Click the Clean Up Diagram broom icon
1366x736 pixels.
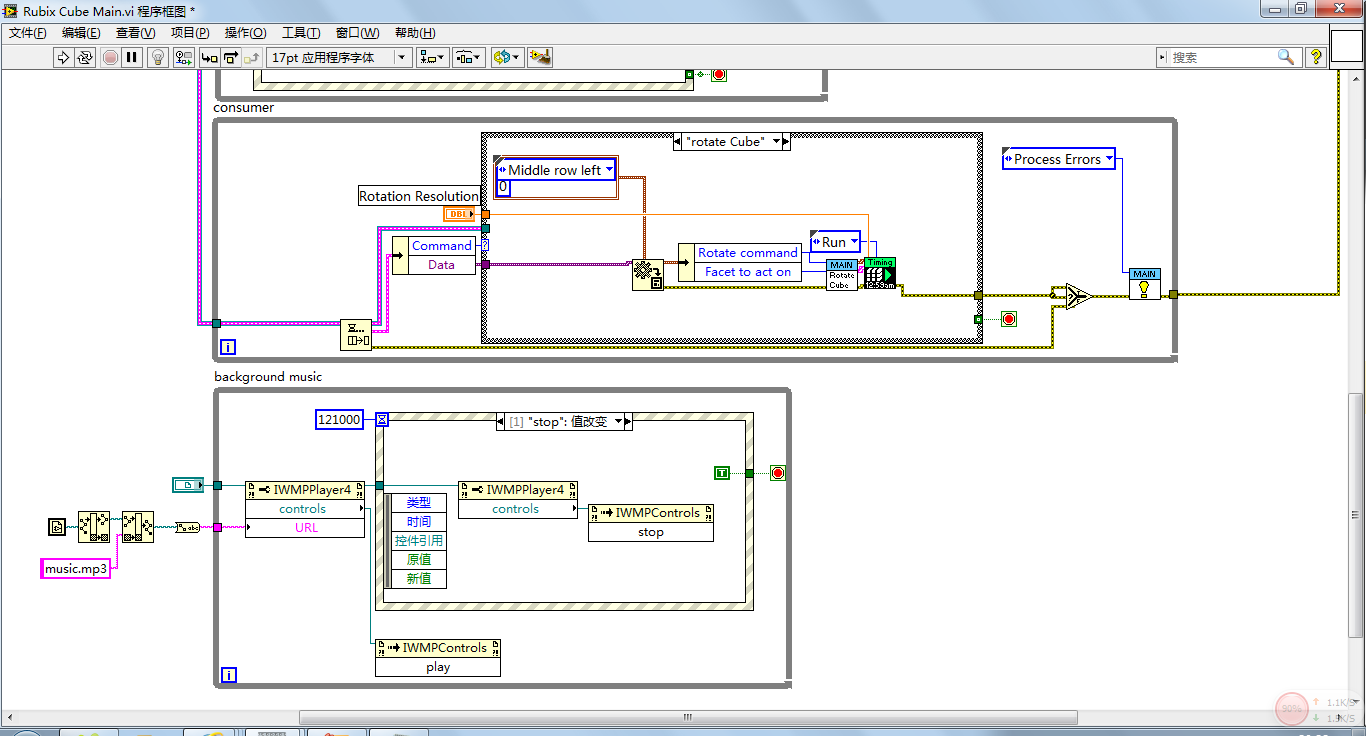coord(540,57)
